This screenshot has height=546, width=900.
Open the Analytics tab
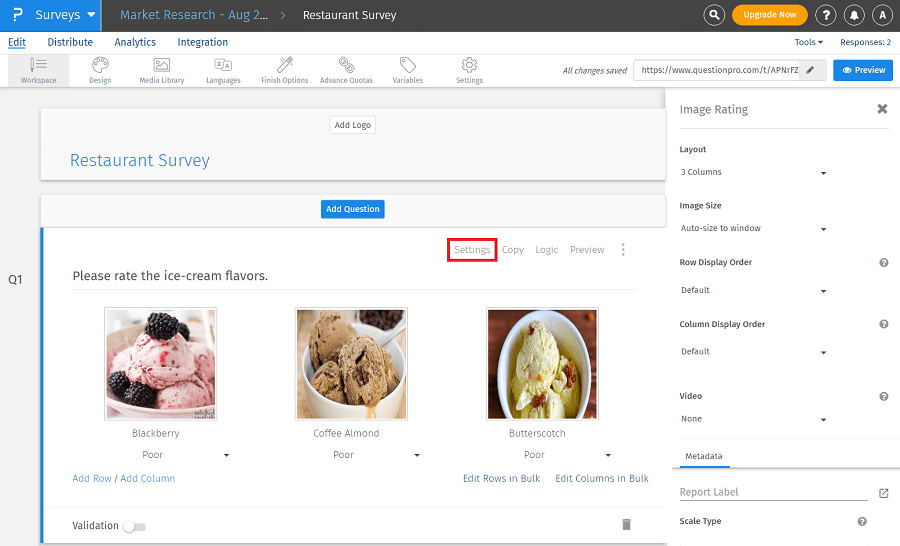(135, 42)
